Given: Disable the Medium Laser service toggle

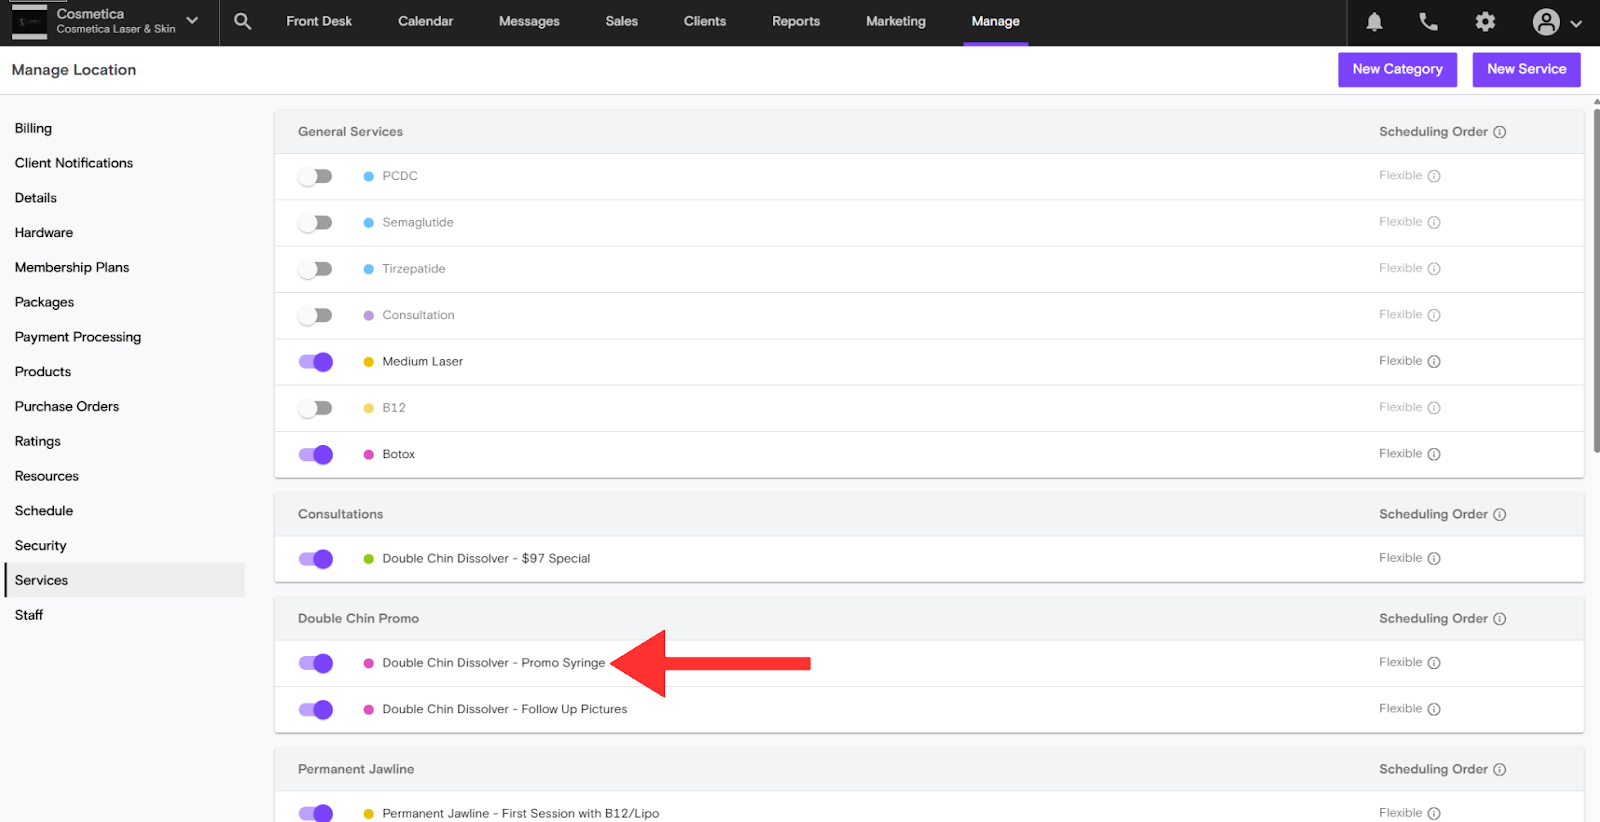Looking at the screenshot, I should [315, 362].
